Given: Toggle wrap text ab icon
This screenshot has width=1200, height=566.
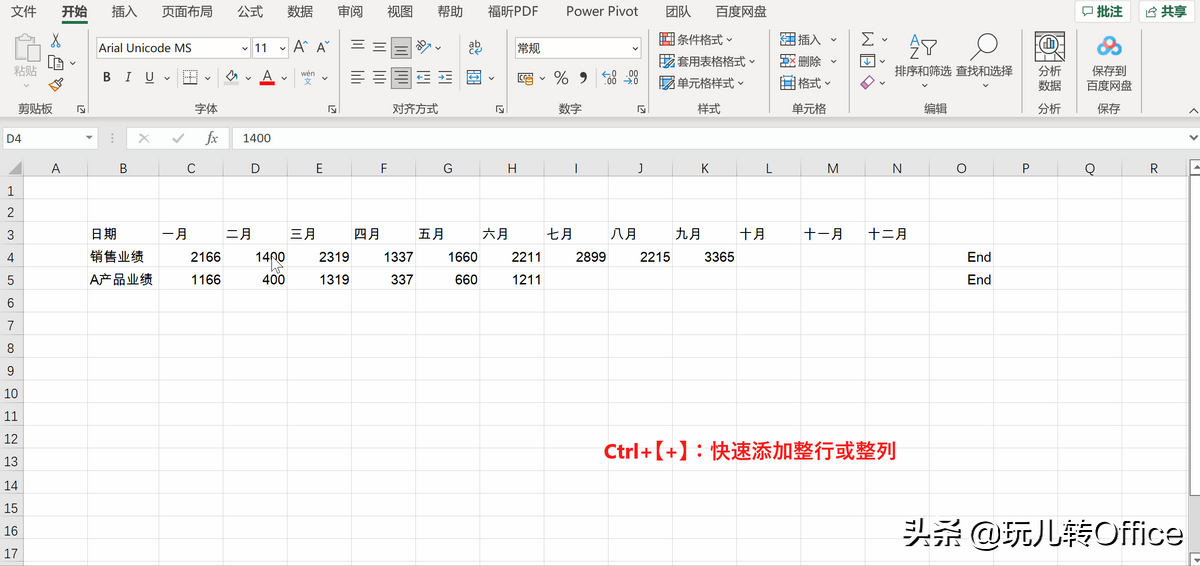Looking at the screenshot, I should (x=475, y=47).
